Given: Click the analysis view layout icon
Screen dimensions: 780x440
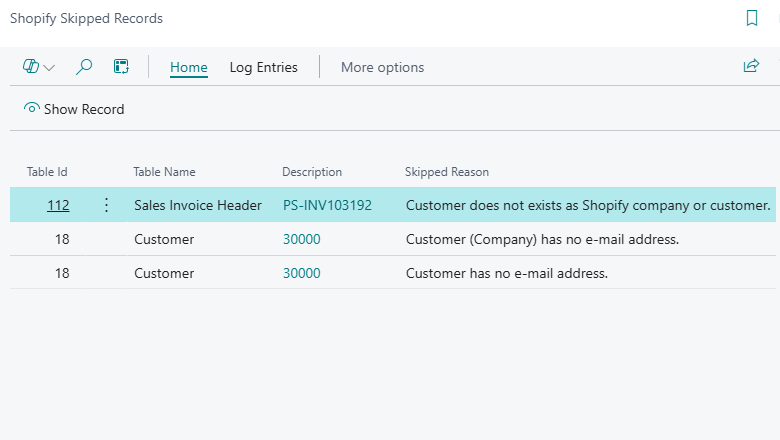Looking at the screenshot, I should click(121, 67).
